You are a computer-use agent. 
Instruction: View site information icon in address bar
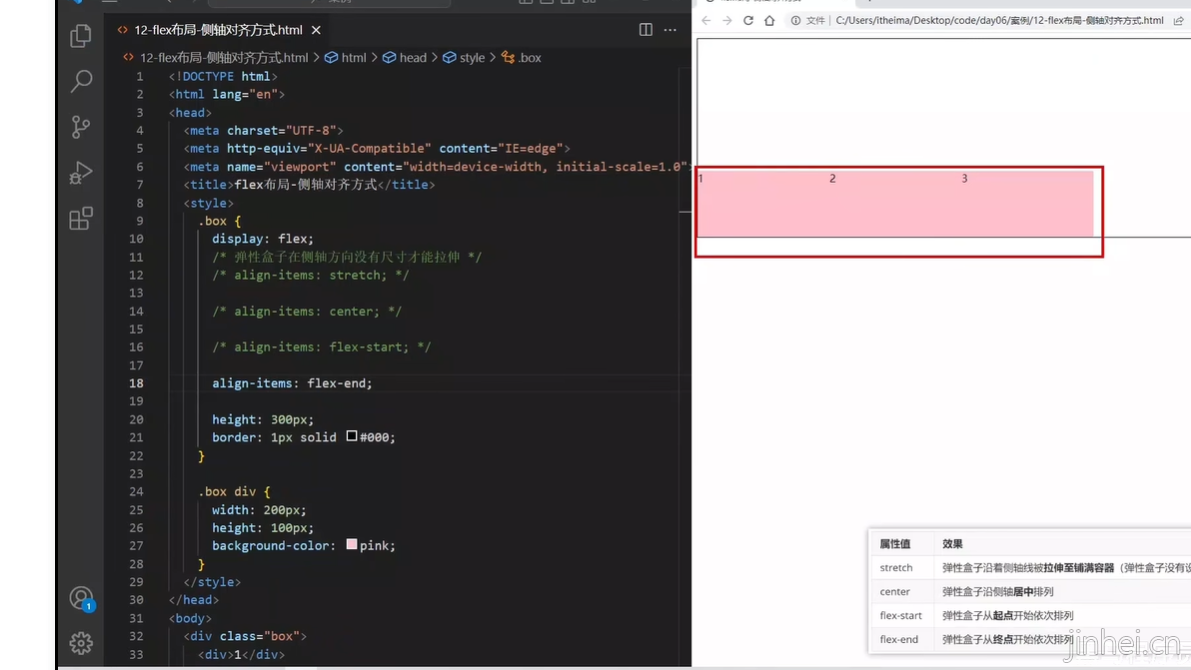(x=795, y=21)
